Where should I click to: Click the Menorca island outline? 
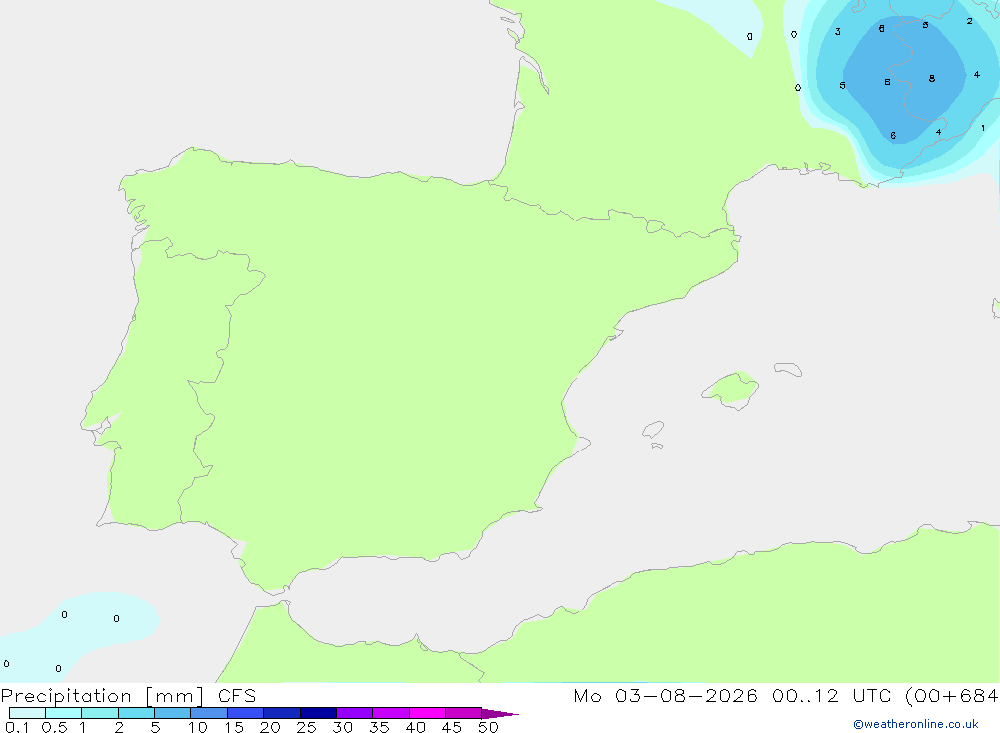(x=788, y=369)
